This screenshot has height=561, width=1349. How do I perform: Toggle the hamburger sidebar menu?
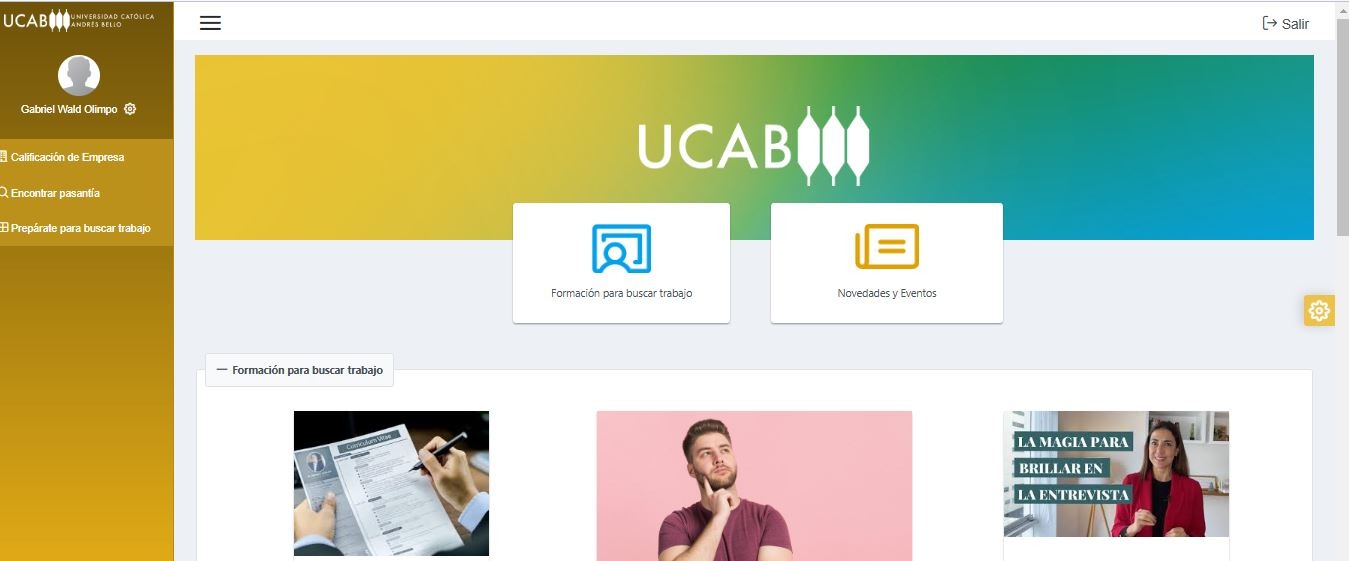(x=210, y=23)
